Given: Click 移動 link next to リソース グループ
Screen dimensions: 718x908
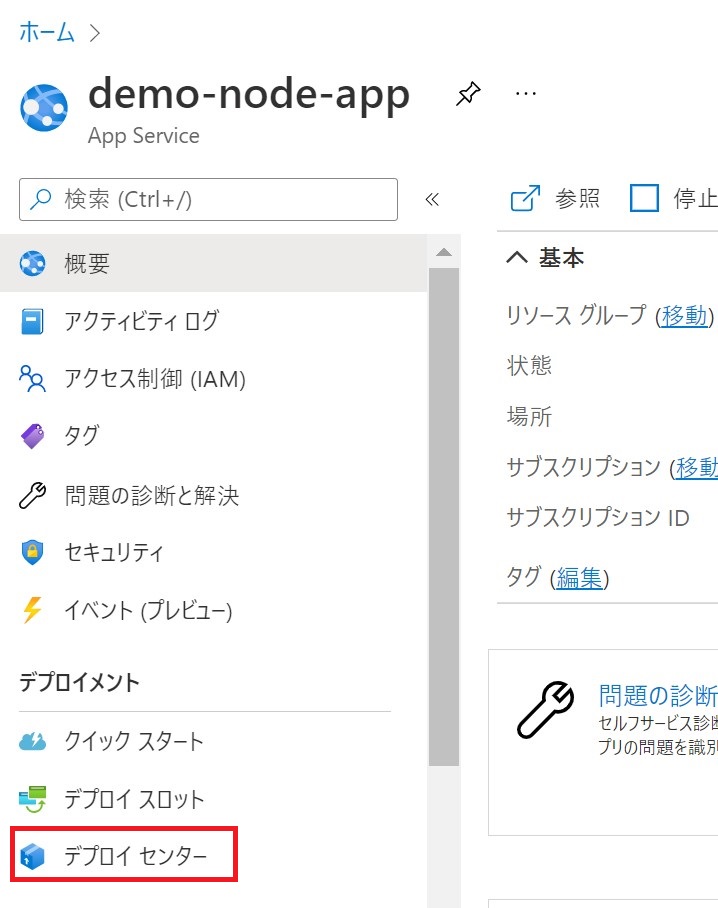Looking at the screenshot, I should pos(685,316).
